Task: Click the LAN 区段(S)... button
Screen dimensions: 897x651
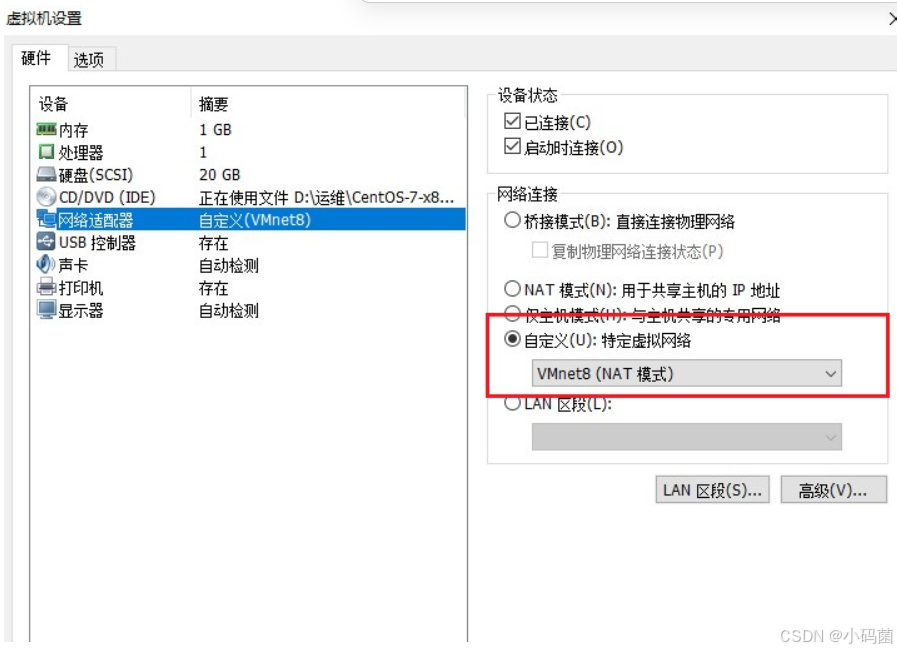Action: click(712, 490)
